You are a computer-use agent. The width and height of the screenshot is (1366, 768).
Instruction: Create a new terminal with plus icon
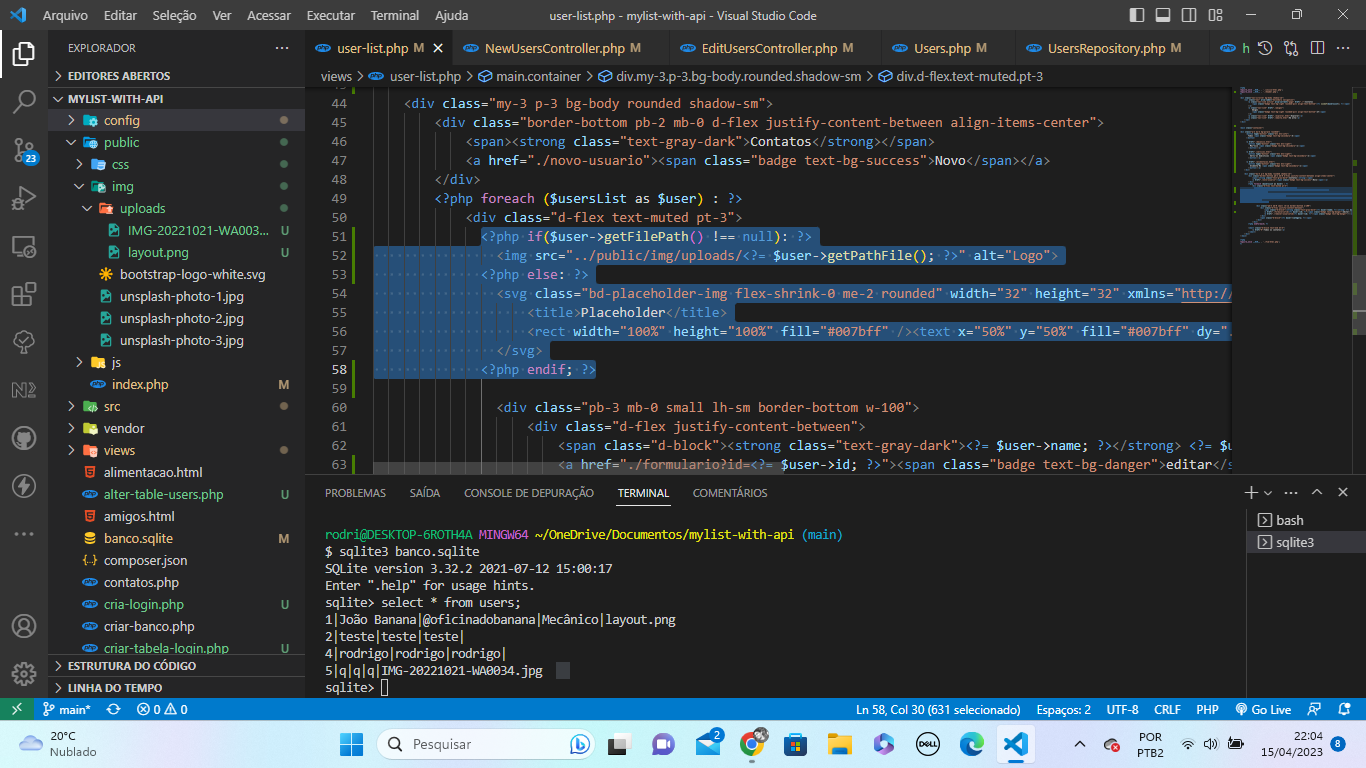(x=1250, y=493)
